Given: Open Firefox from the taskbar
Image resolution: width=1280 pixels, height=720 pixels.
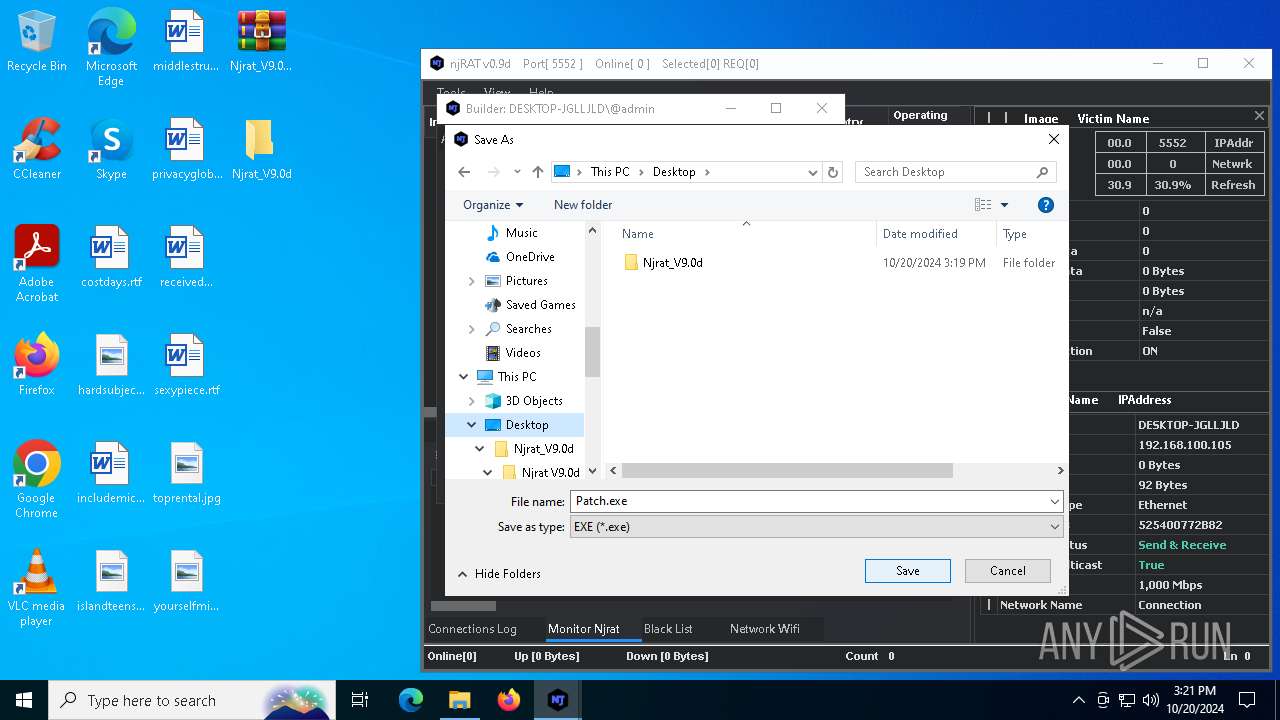Looking at the screenshot, I should click(x=509, y=700).
